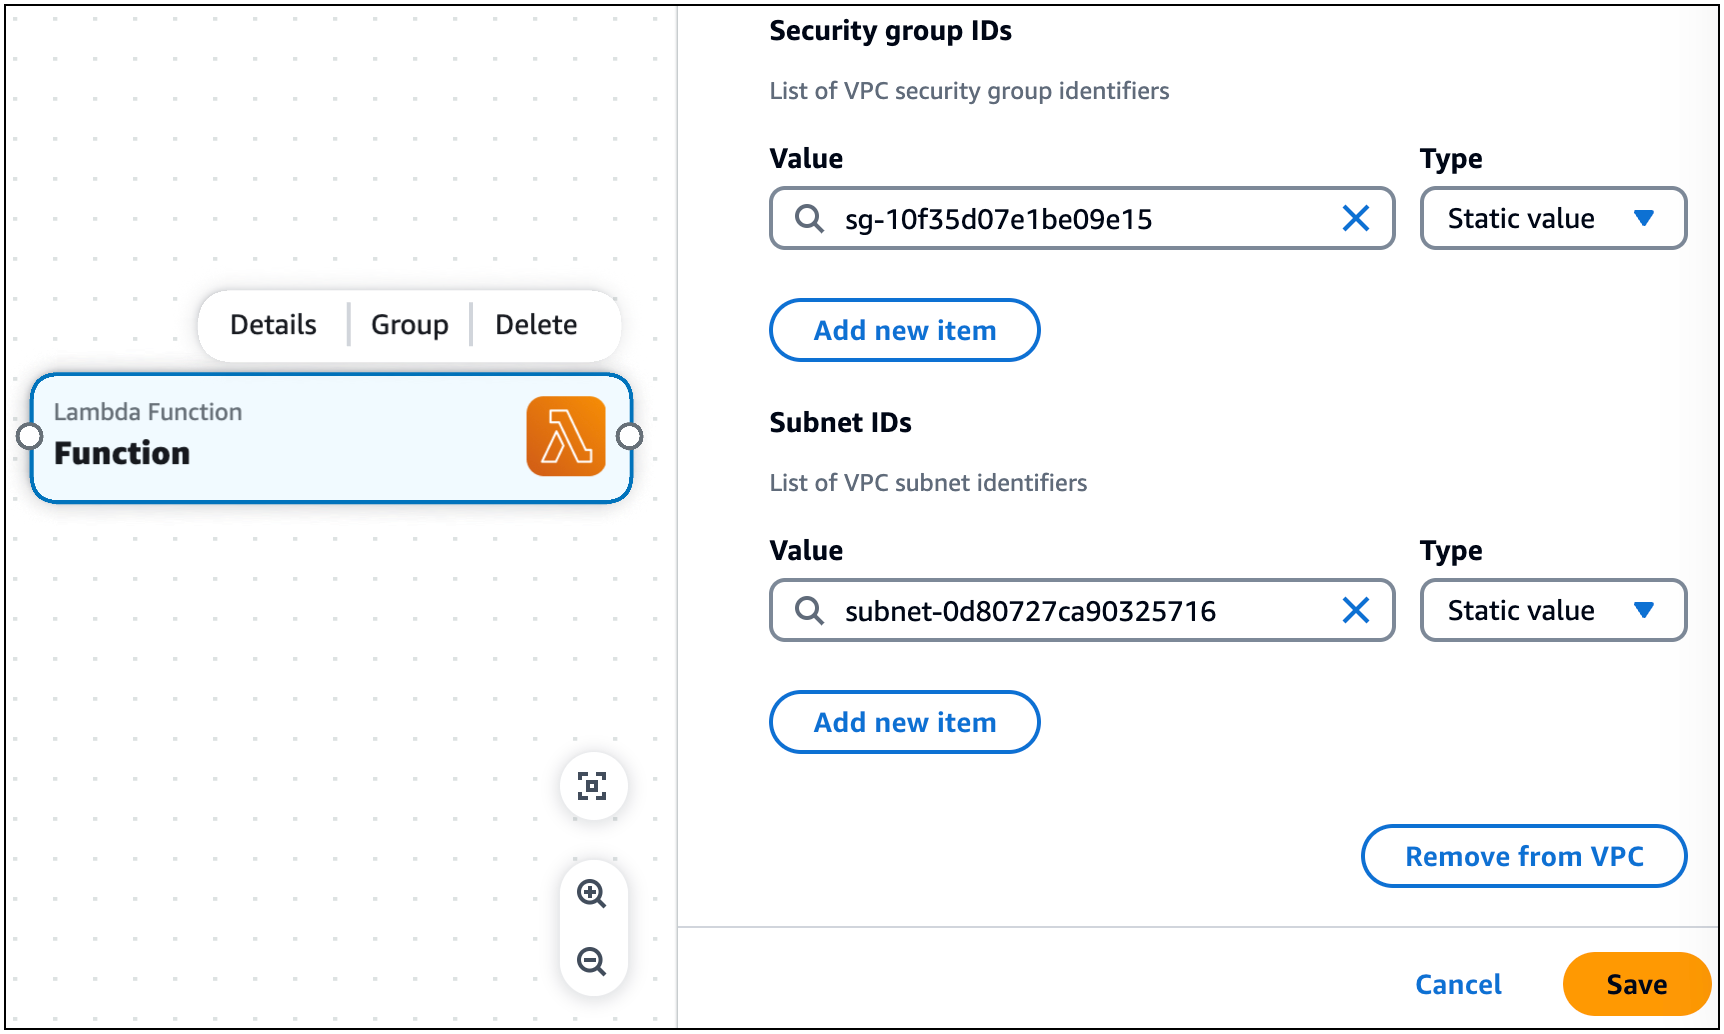Click Remove from VPC

coord(1523,856)
